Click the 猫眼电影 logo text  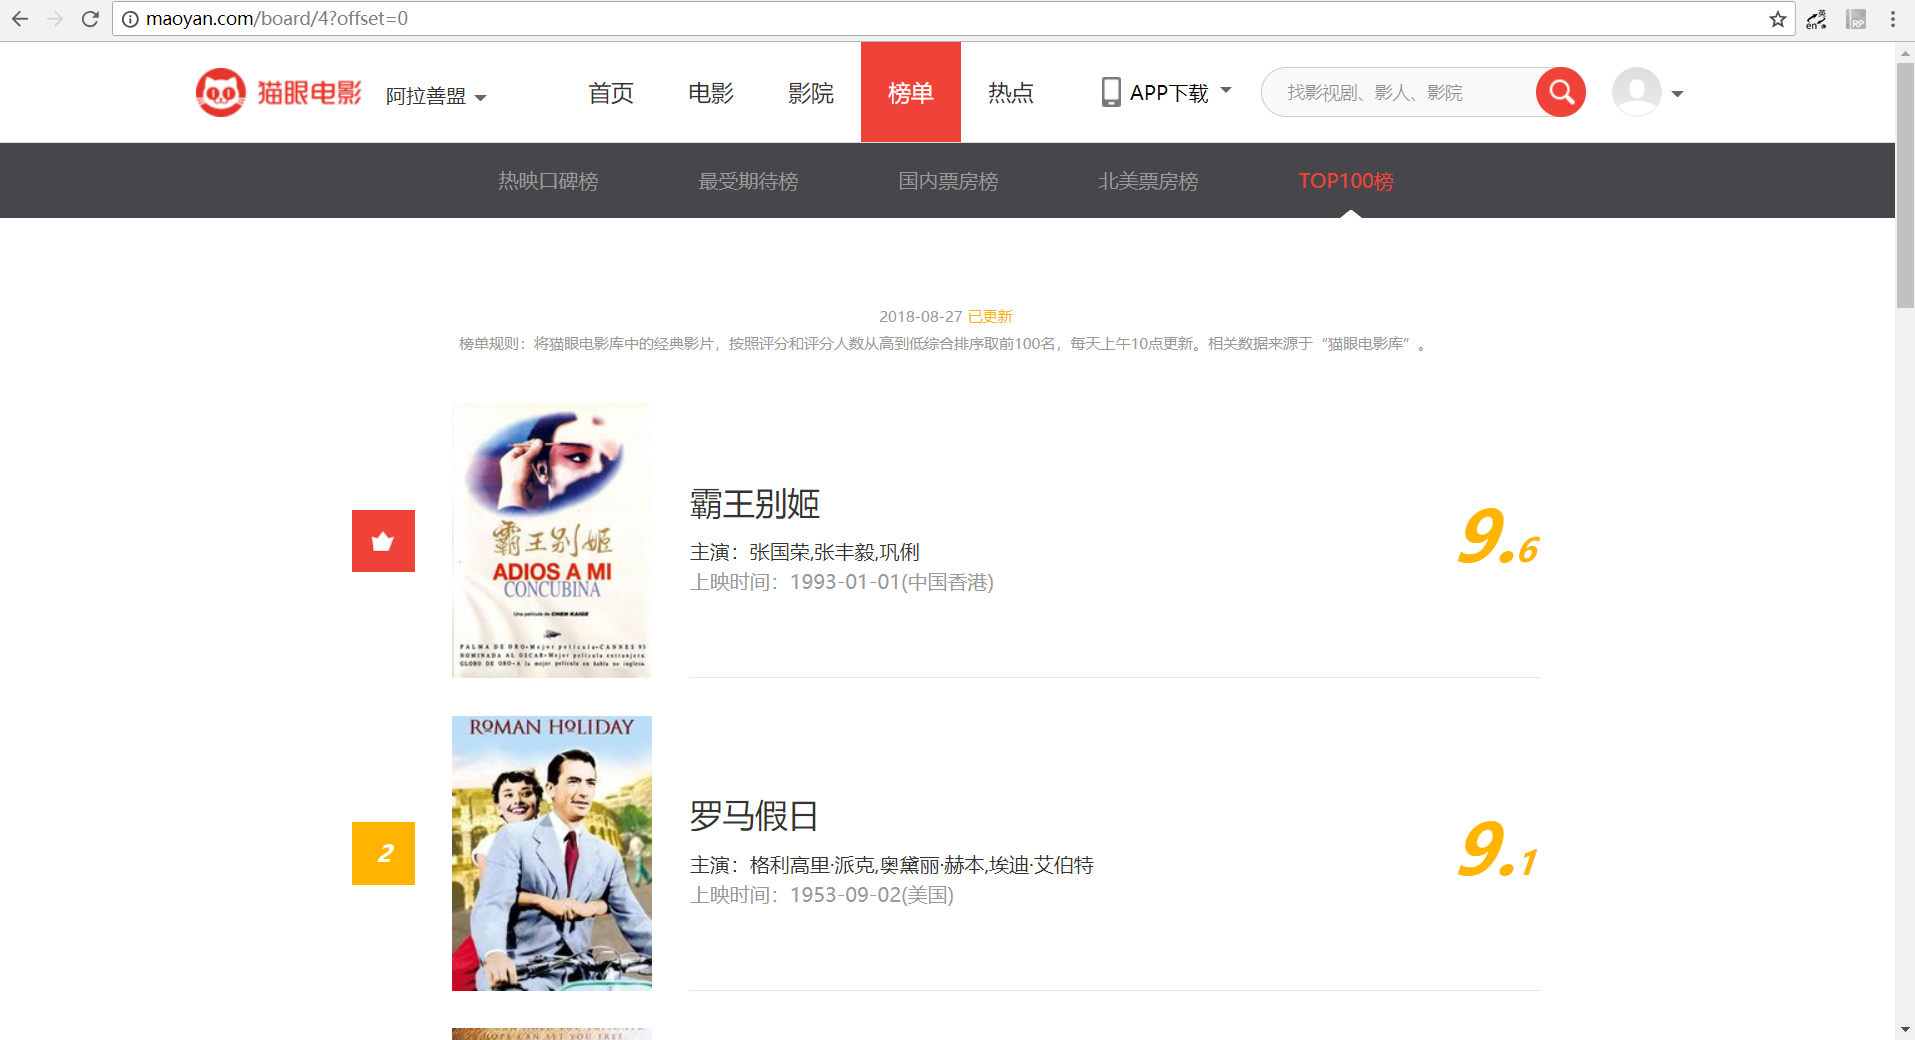click(x=309, y=93)
